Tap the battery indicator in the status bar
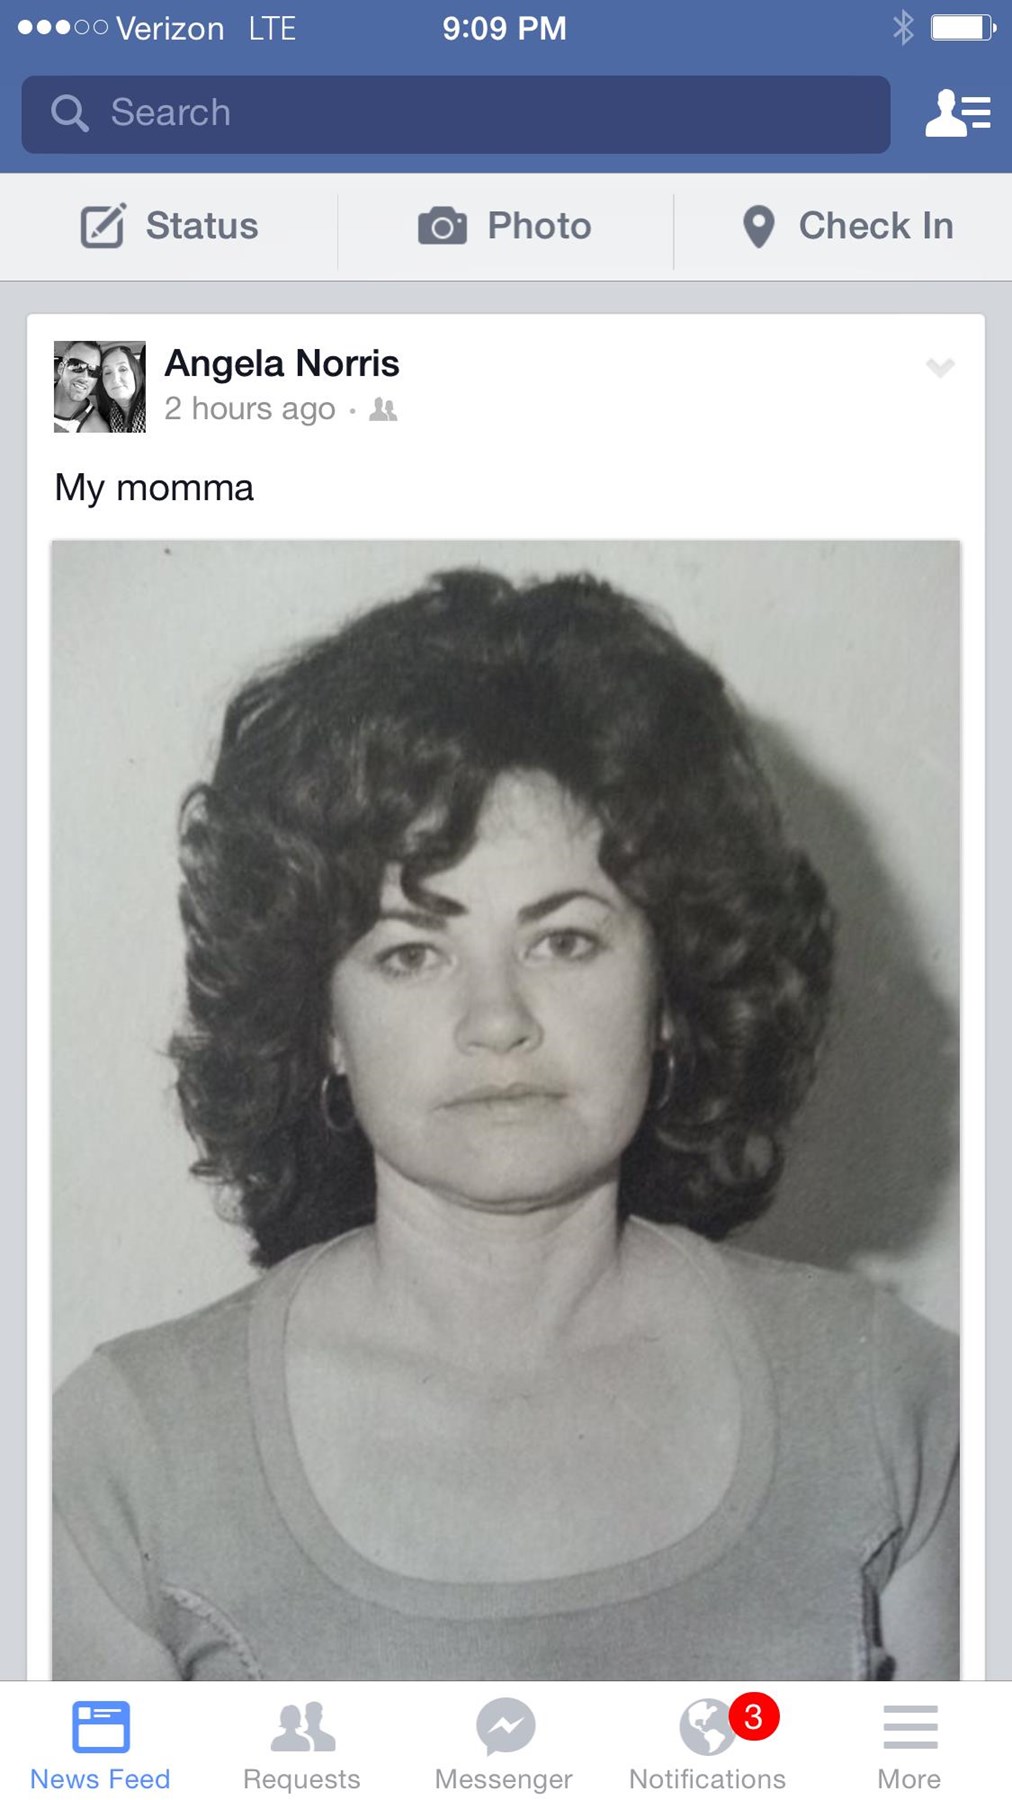Viewport: 1012px width, 1800px height. tap(963, 27)
